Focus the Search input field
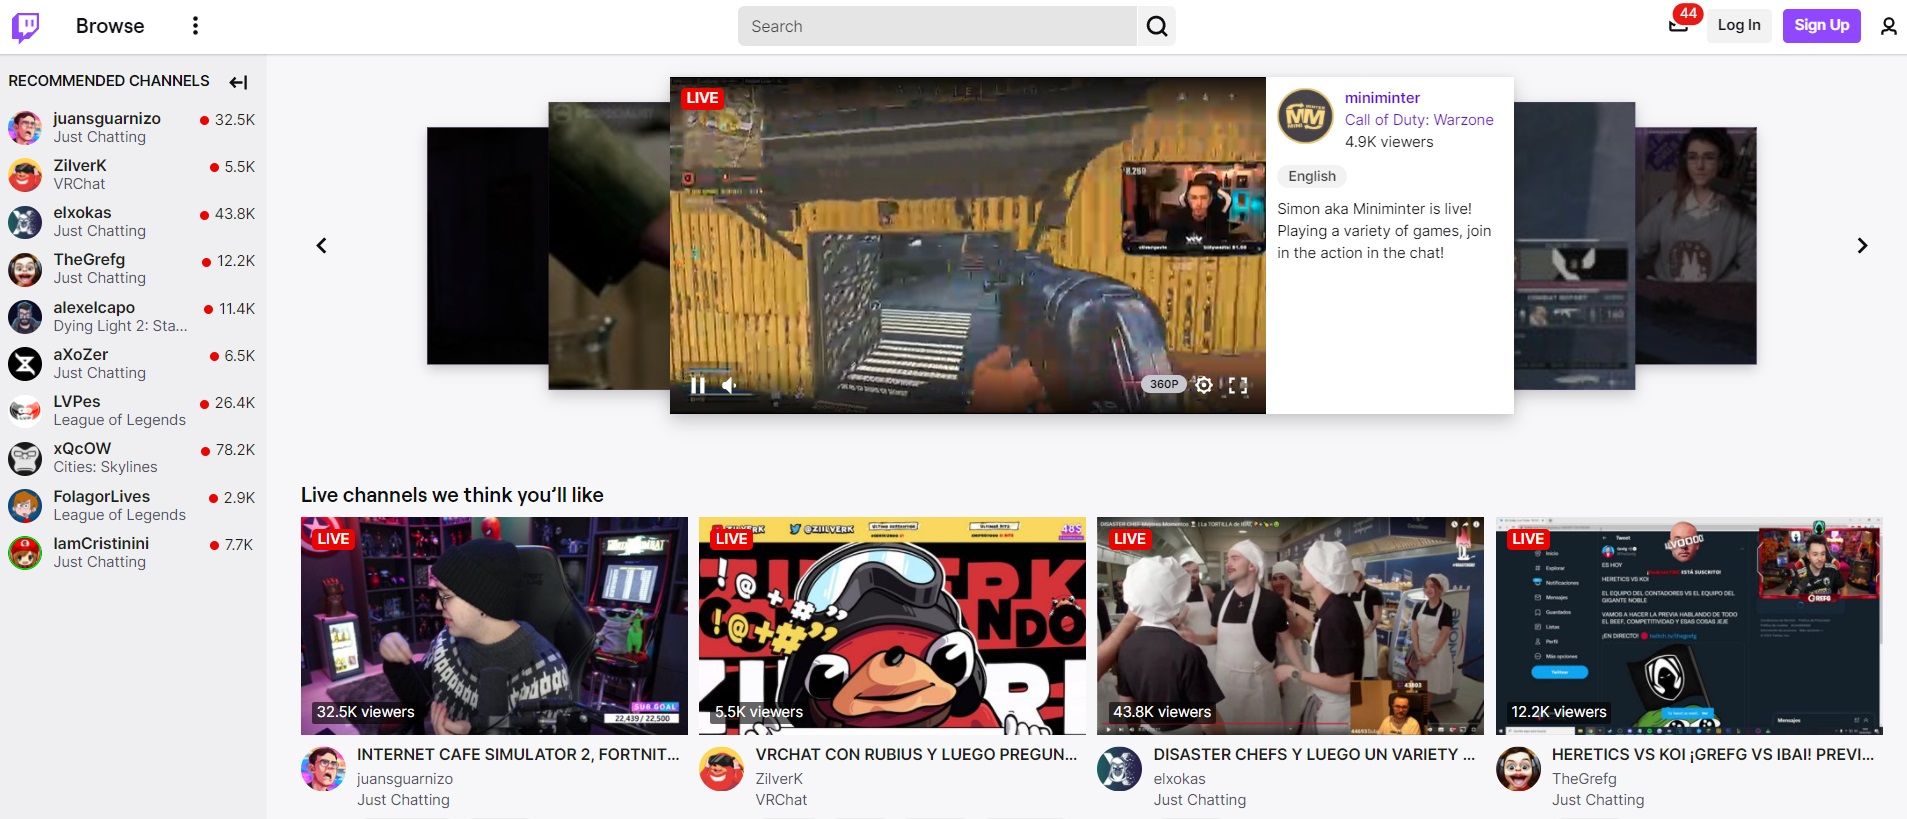Screen dimensions: 1907x819 937,26
